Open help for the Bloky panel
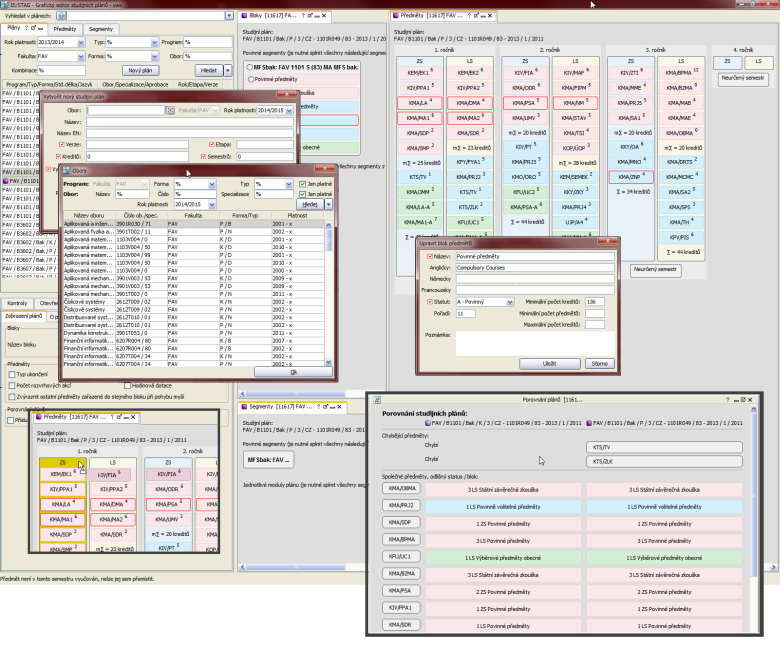 click(x=303, y=16)
